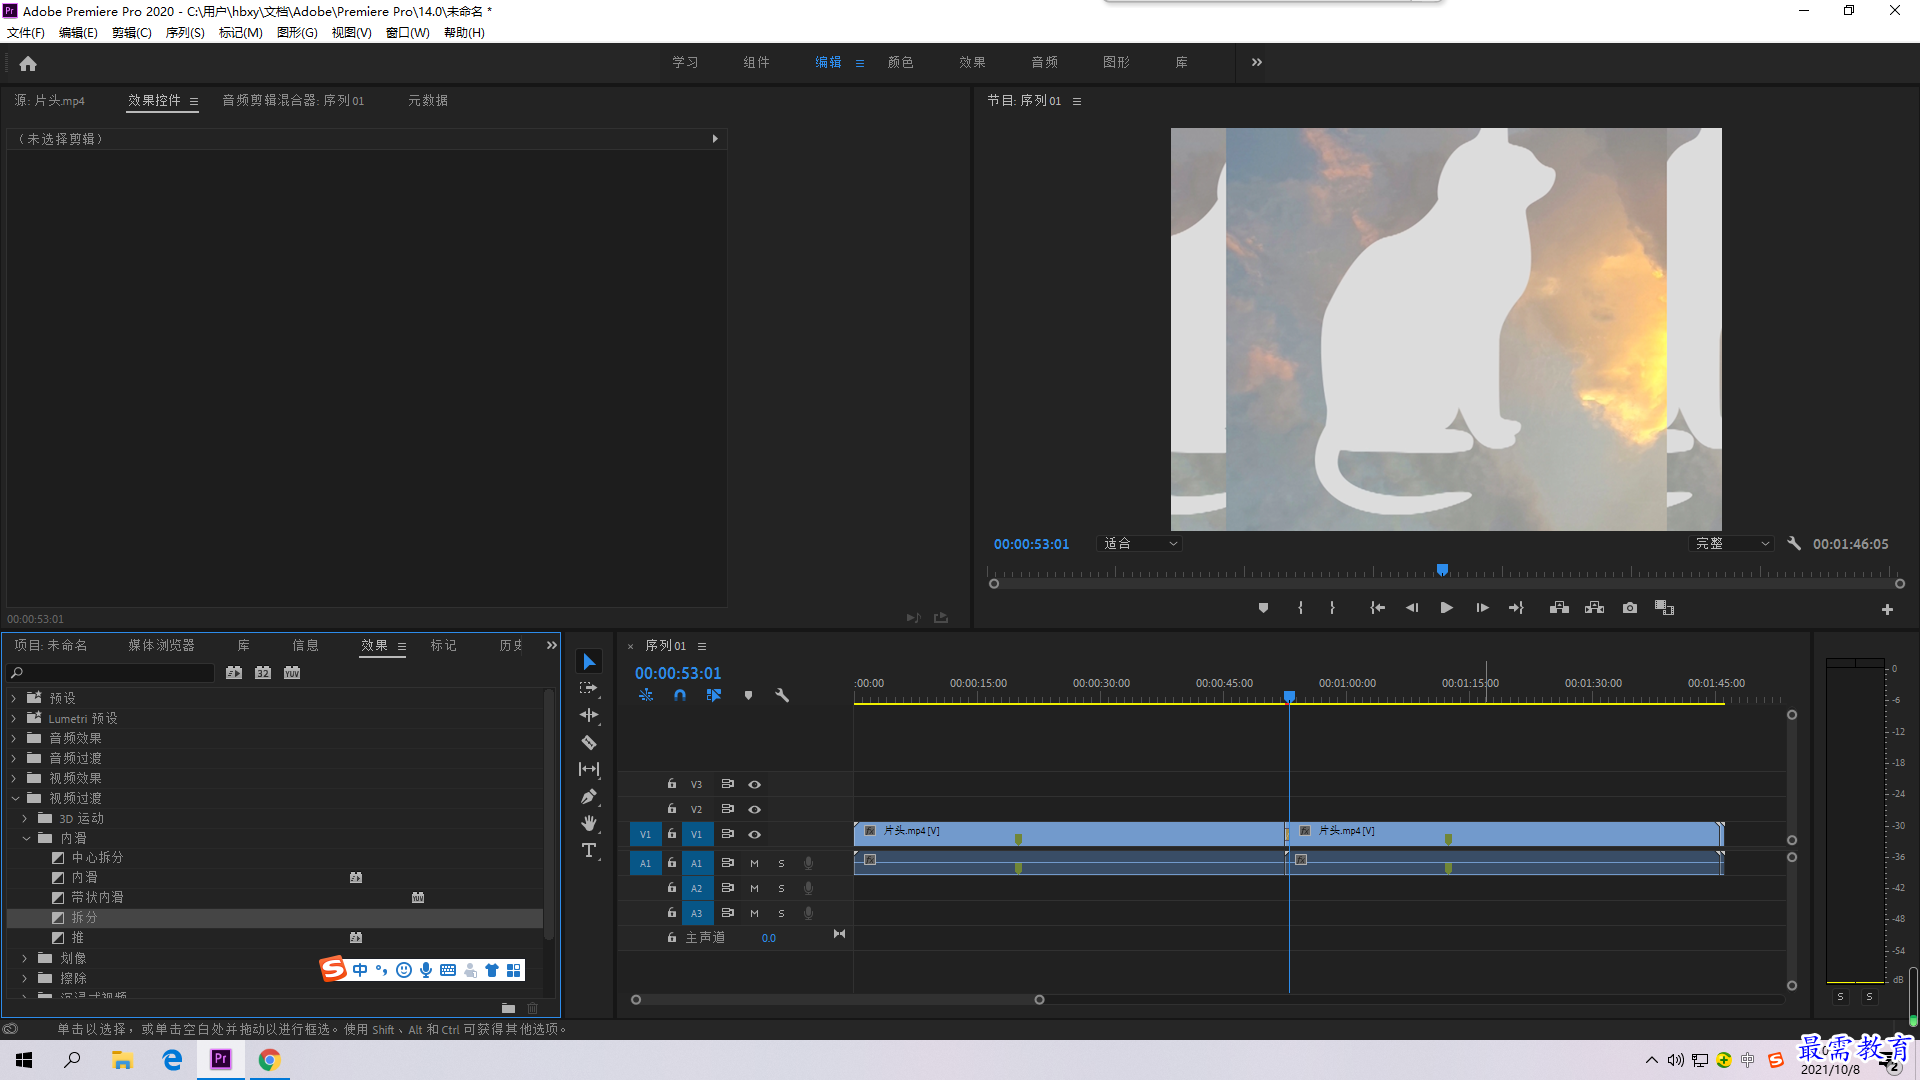
Task: Open the comparison view button
Action: 1664,608
